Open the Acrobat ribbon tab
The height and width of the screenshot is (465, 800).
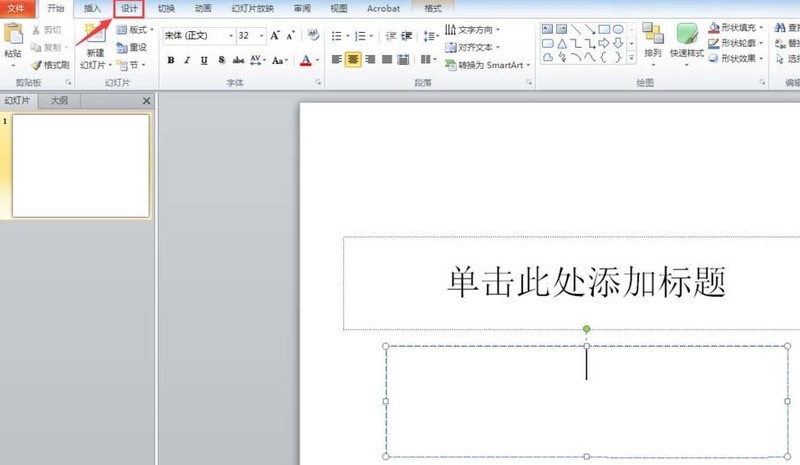pyautogui.click(x=383, y=9)
